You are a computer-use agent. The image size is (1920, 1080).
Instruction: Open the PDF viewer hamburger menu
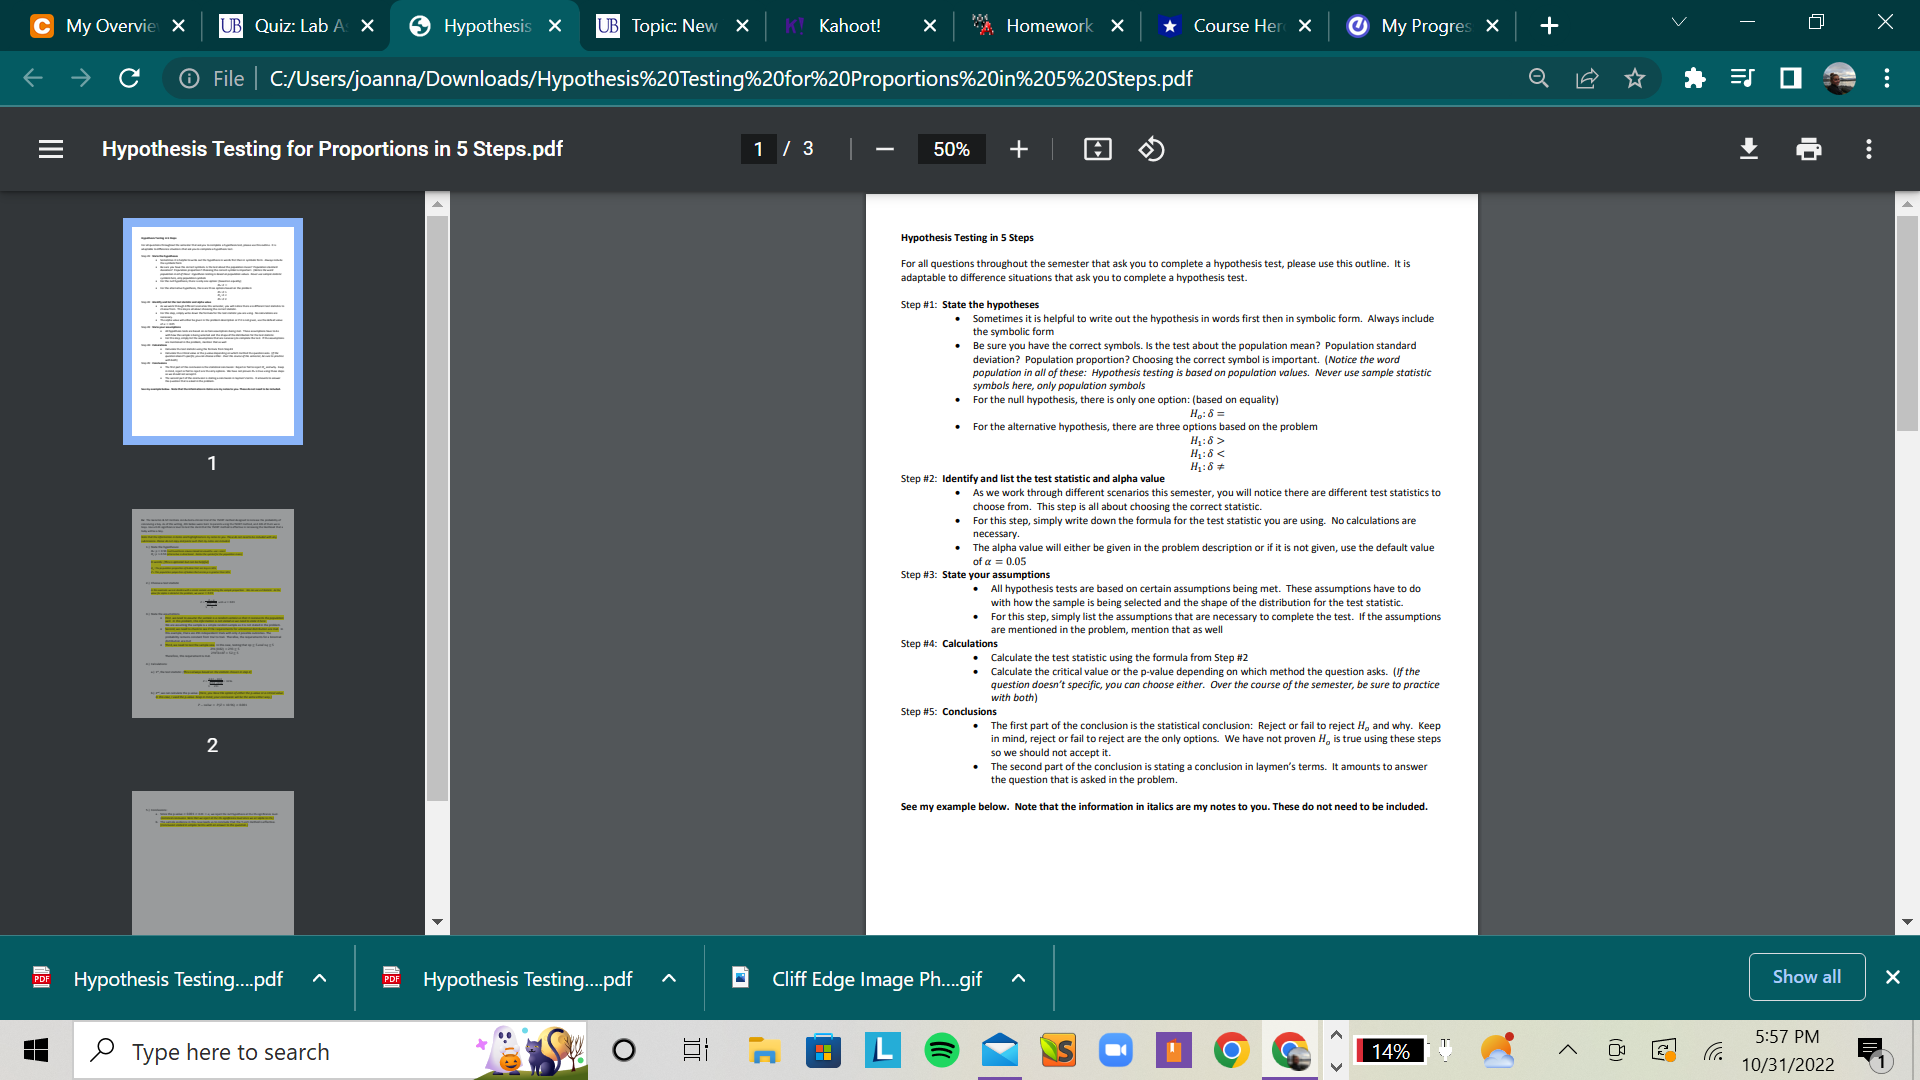[x=50, y=148]
